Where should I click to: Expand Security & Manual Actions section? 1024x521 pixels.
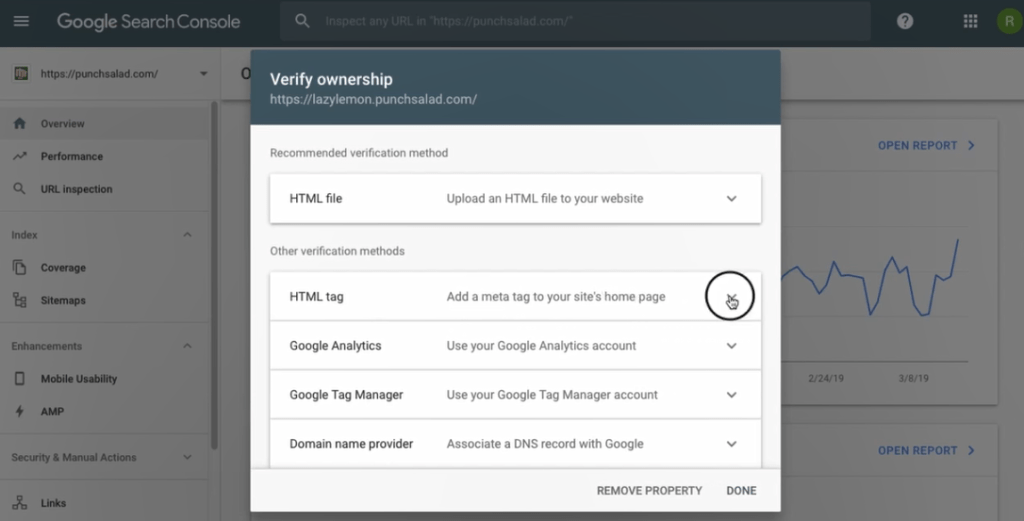tap(187, 457)
